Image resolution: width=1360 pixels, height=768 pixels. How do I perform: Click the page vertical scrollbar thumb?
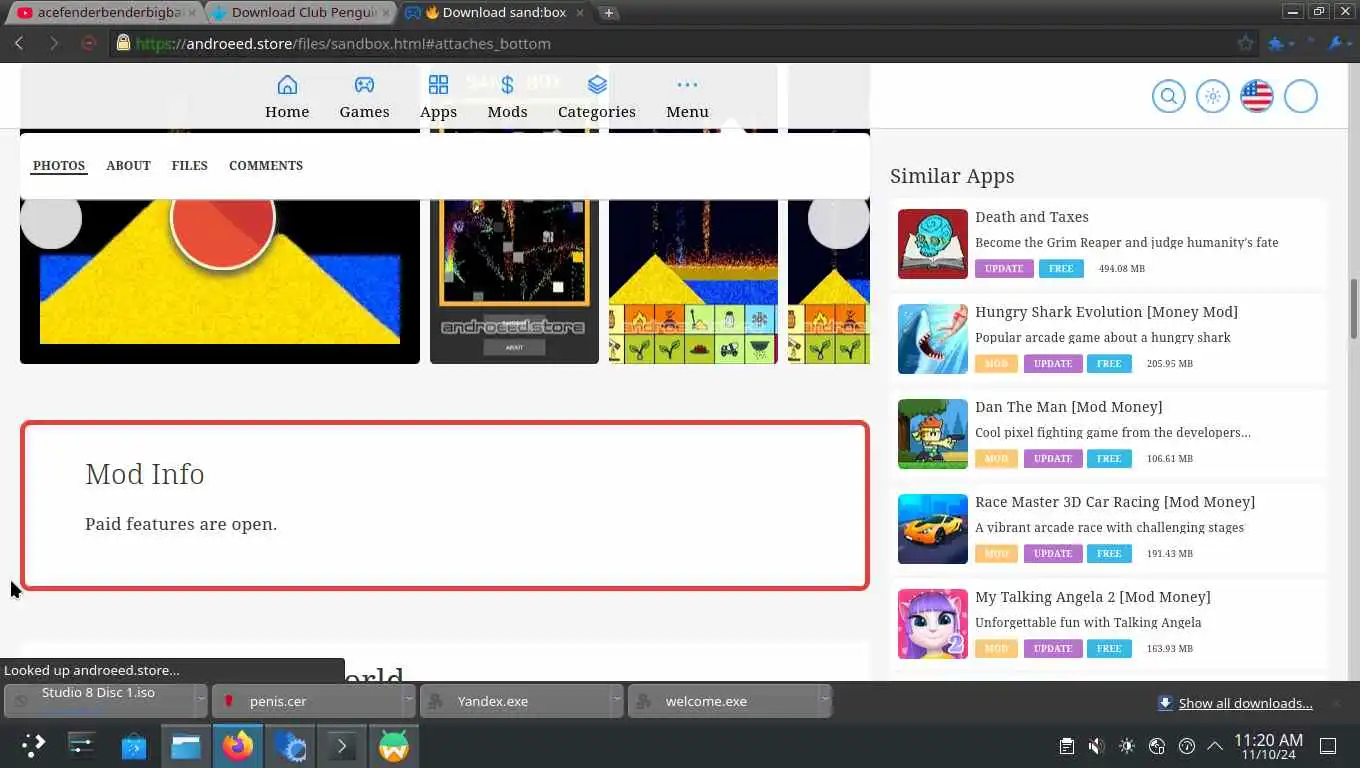pyautogui.click(x=1354, y=308)
